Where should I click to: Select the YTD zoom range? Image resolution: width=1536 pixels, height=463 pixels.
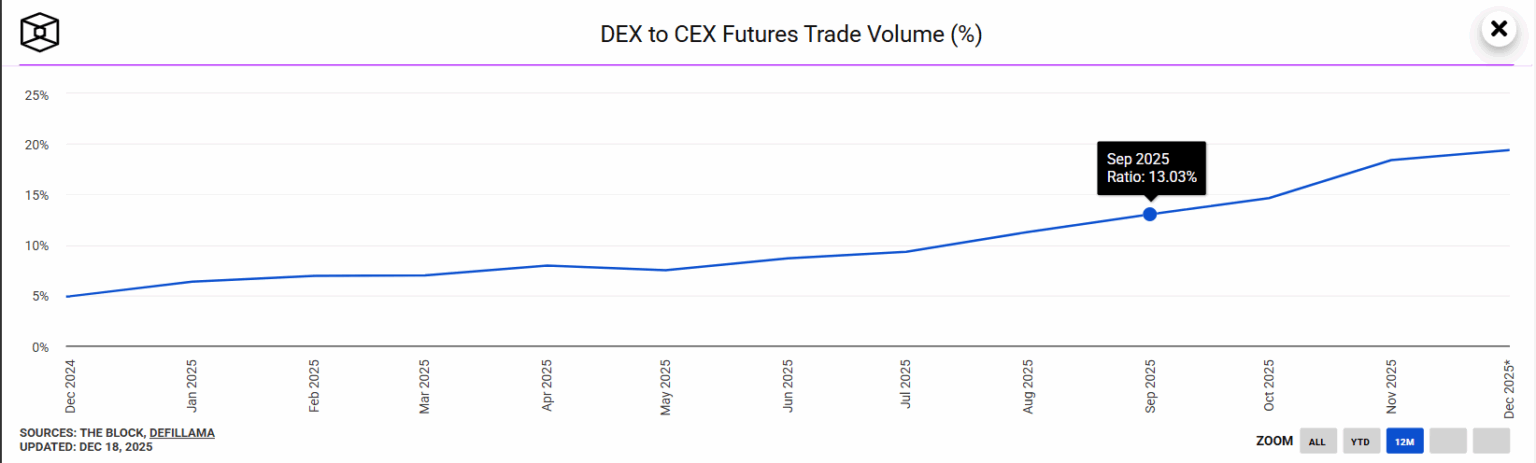click(x=1361, y=441)
